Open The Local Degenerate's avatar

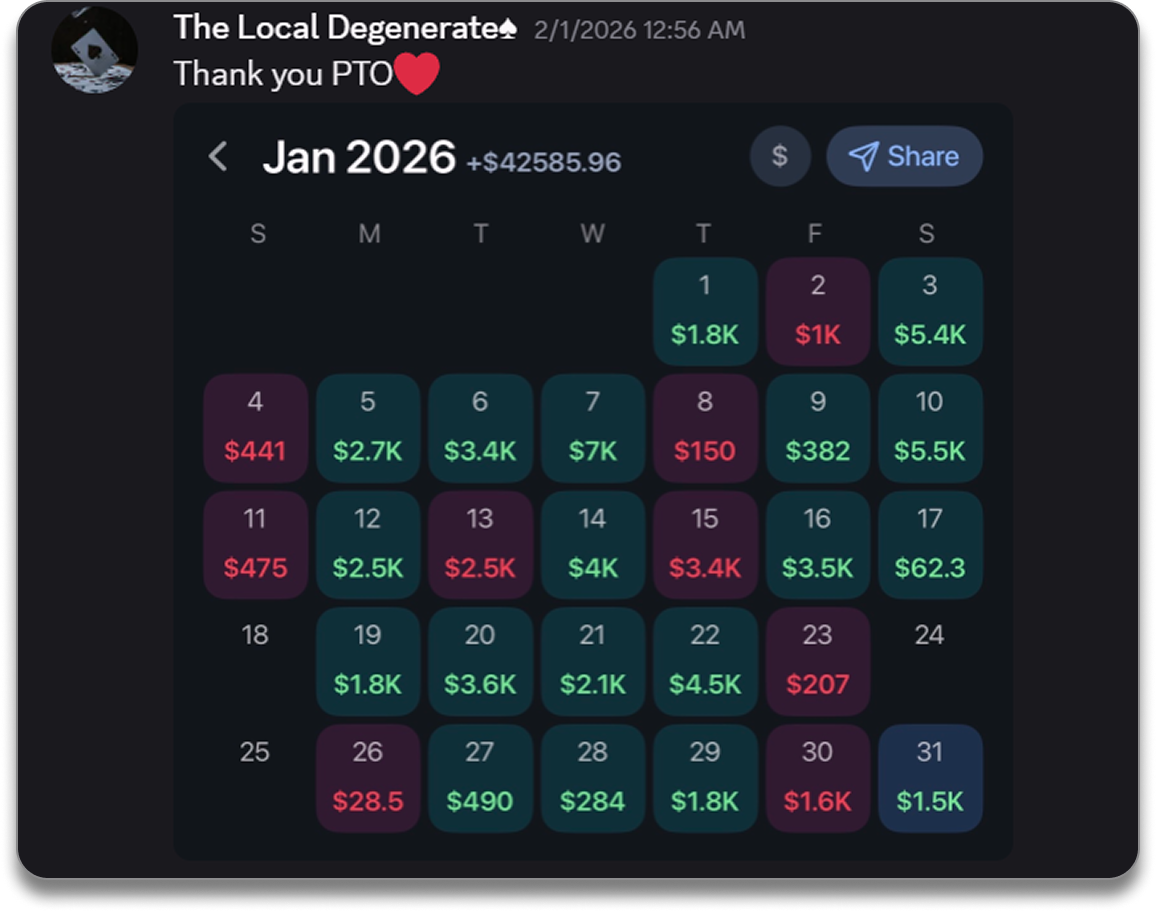tap(95, 50)
